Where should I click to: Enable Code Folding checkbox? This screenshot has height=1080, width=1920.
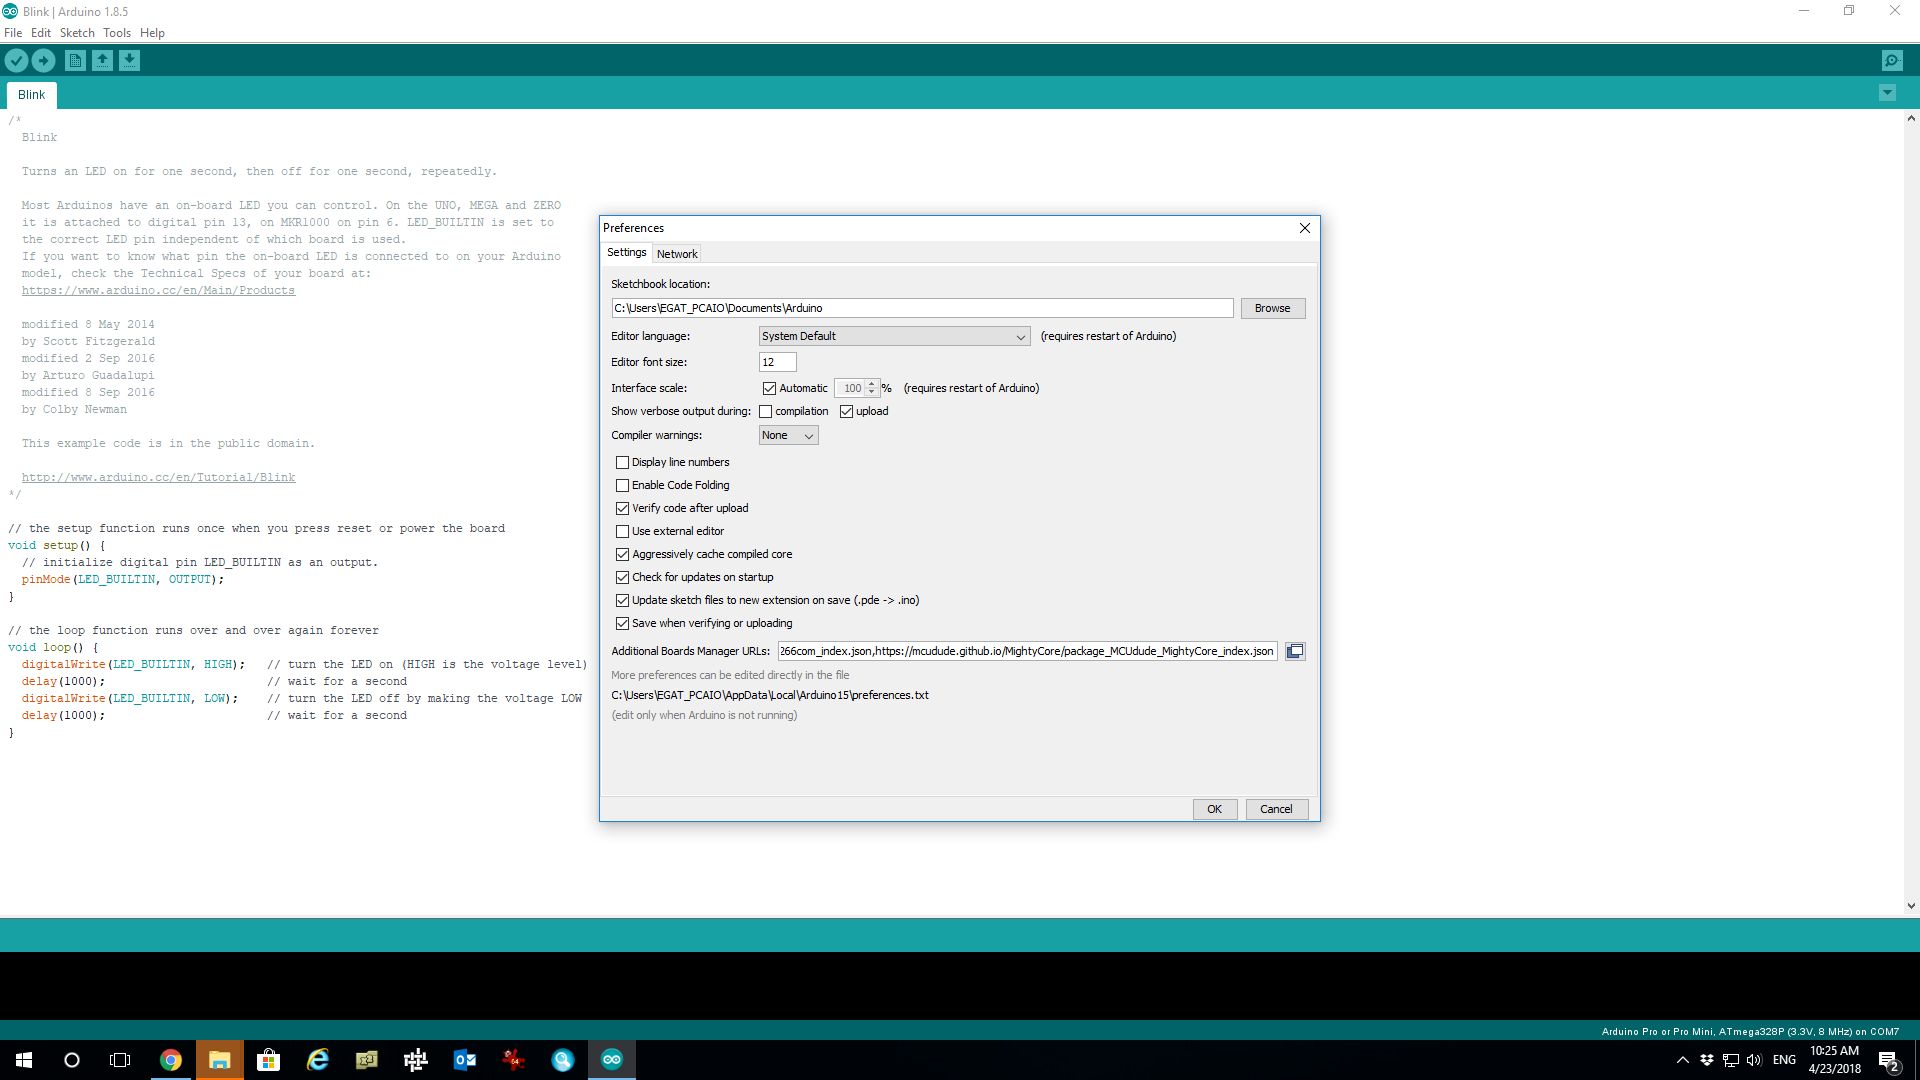tap(622, 485)
